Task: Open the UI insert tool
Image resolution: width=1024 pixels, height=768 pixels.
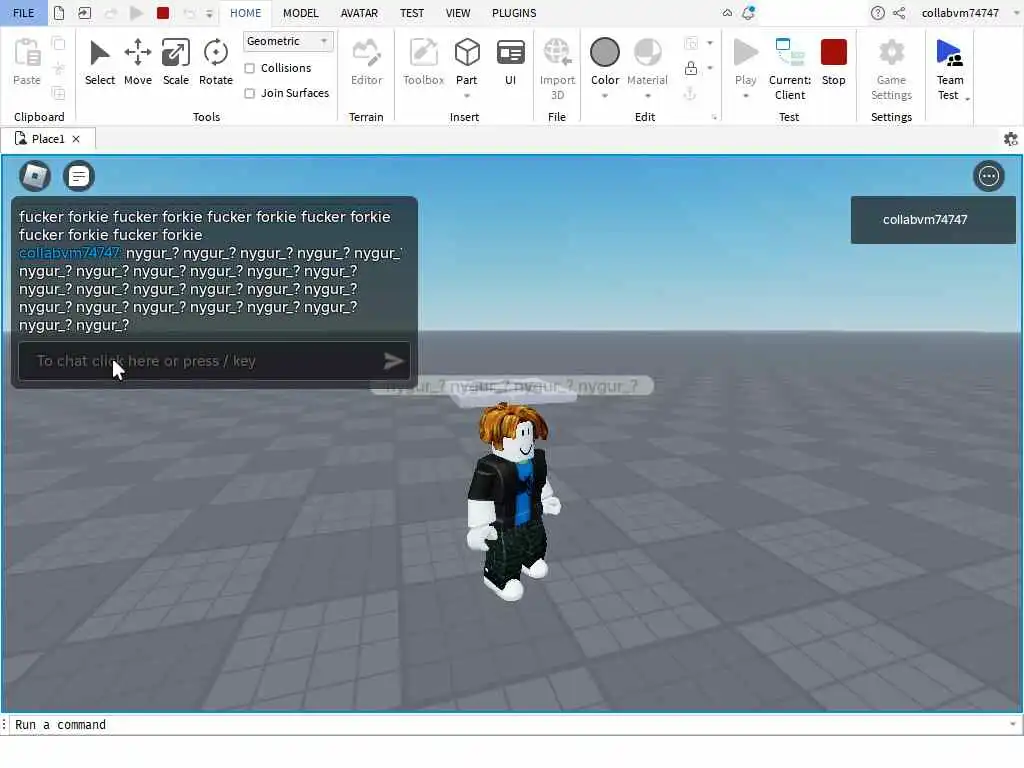Action: click(x=511, y=62)
